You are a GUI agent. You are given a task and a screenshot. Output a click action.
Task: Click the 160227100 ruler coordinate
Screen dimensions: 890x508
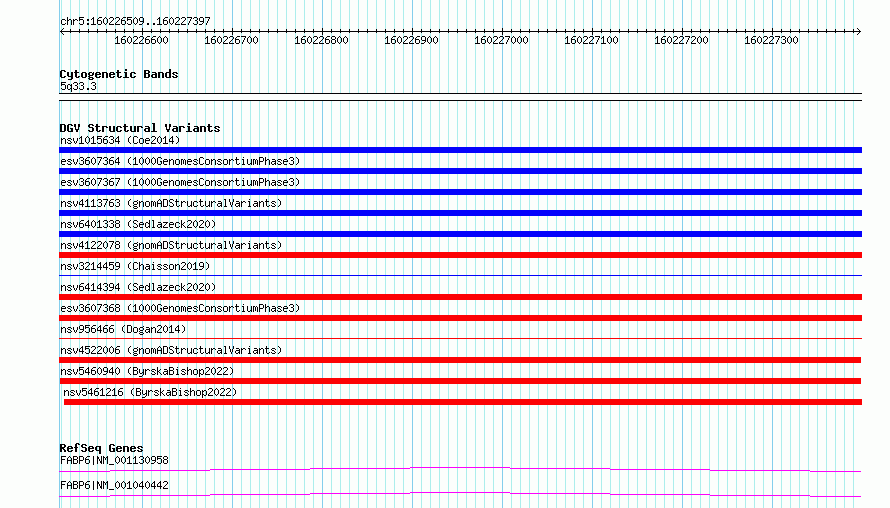pos(591,40)
